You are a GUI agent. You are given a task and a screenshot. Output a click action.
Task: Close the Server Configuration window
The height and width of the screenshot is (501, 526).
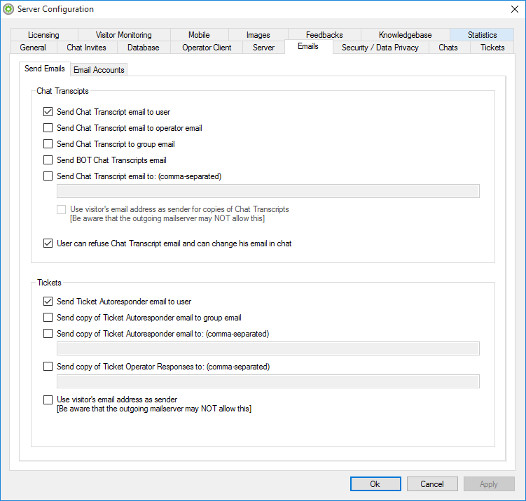coord(514,9)
